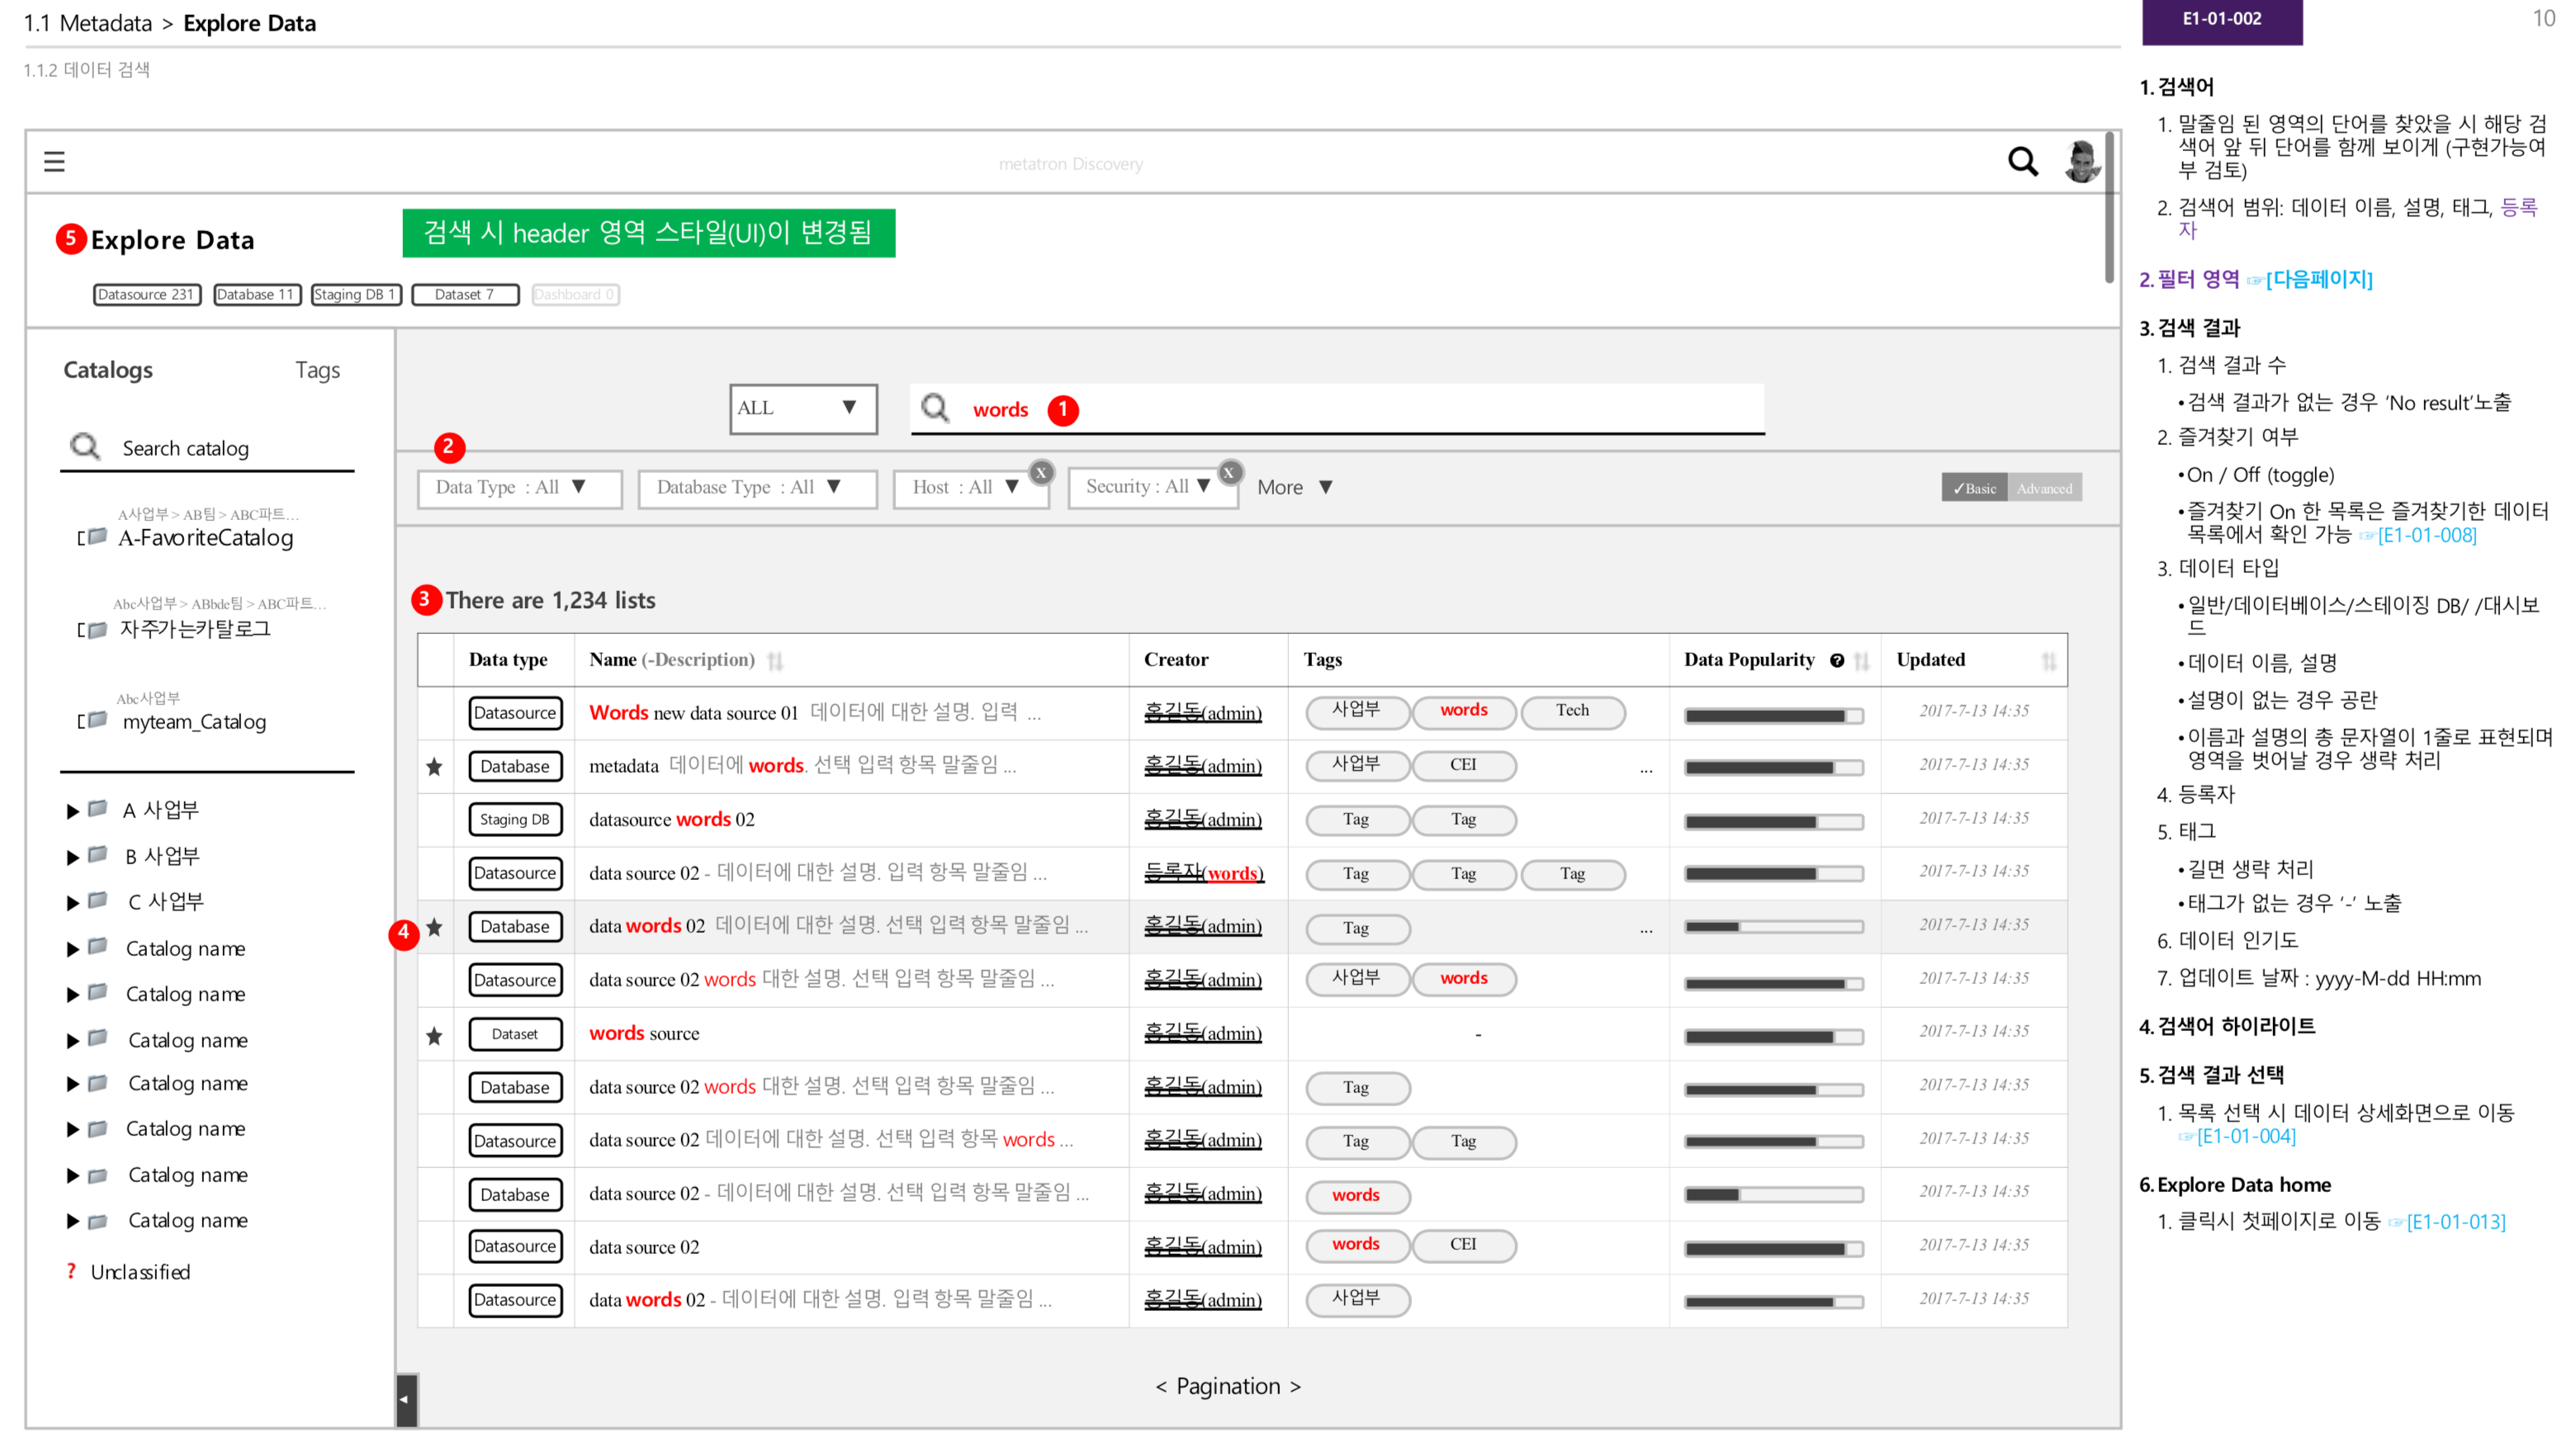Image resolution: width=2576 pixels, height=1438 pixels.
Task: Switch to the Tags tab
Action: (317, 369)
